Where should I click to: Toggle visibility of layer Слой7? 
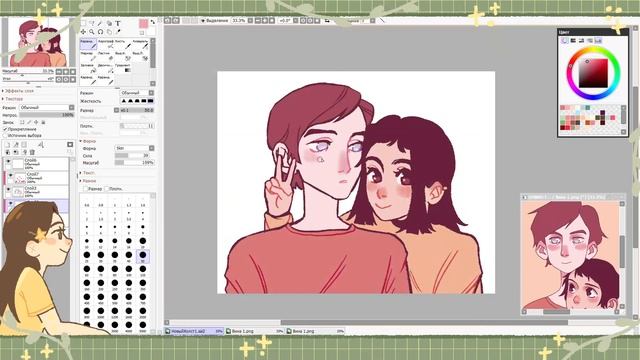11,175
